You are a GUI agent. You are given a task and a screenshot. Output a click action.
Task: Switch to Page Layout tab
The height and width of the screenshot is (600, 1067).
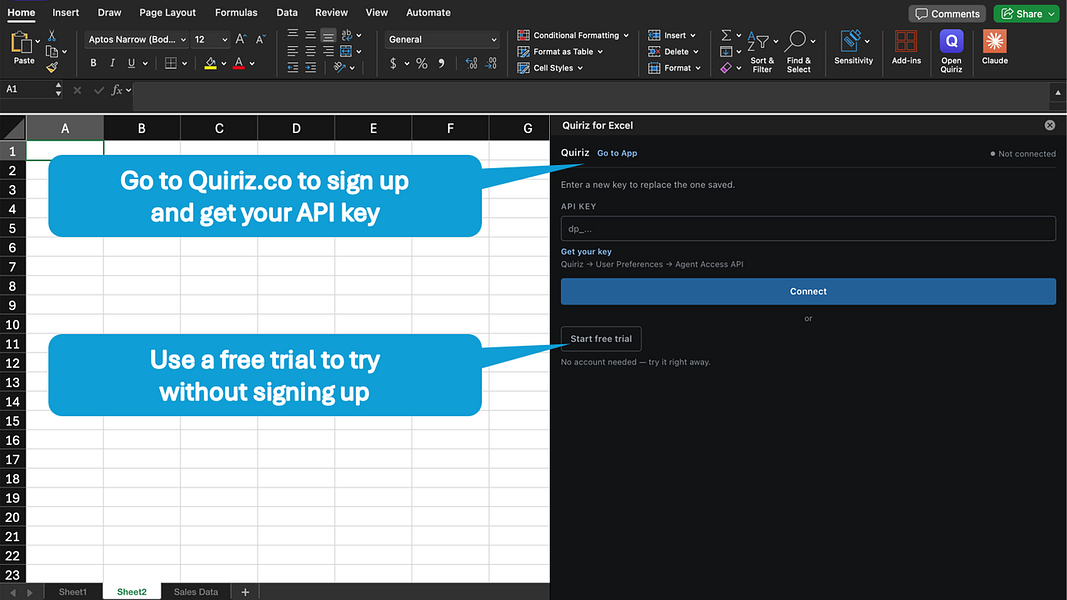point(167,12)
